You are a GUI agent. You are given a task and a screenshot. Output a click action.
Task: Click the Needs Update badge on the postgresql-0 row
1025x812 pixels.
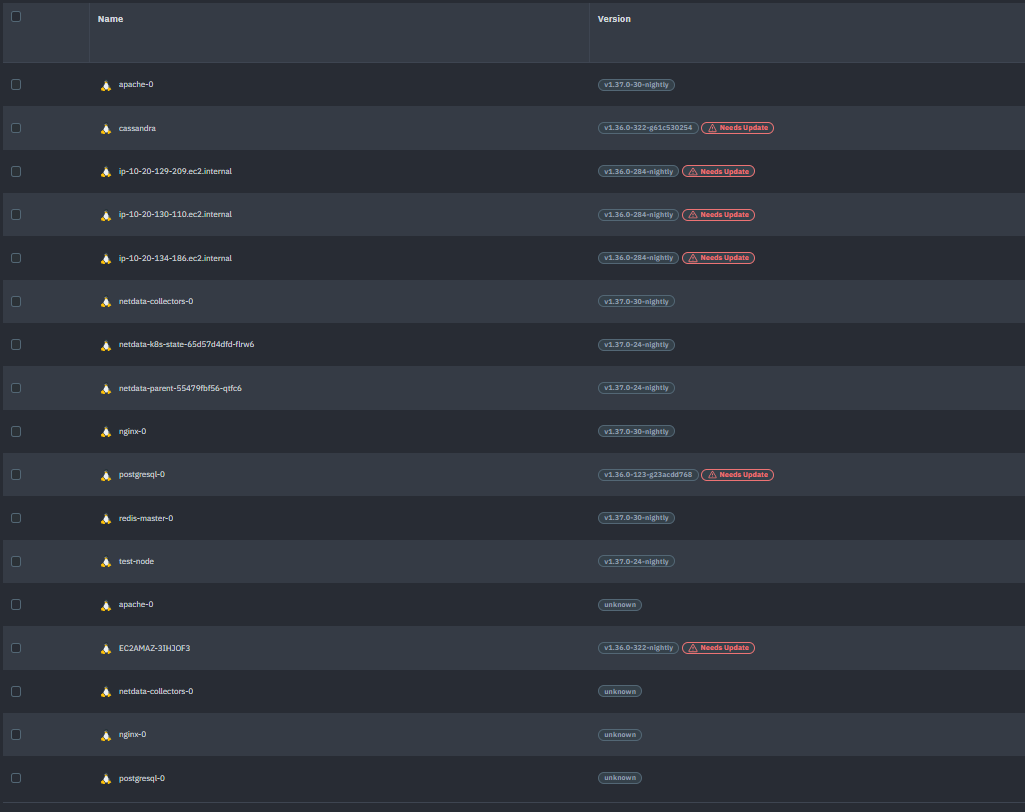click(x=737, y=475)
